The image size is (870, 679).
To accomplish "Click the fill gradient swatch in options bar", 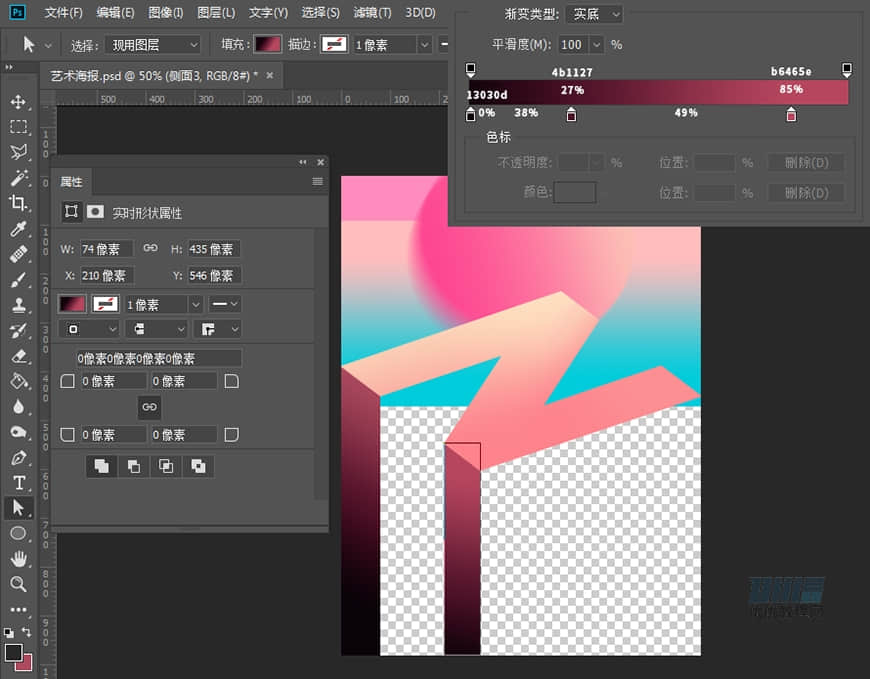I will (x=267, y=45).
